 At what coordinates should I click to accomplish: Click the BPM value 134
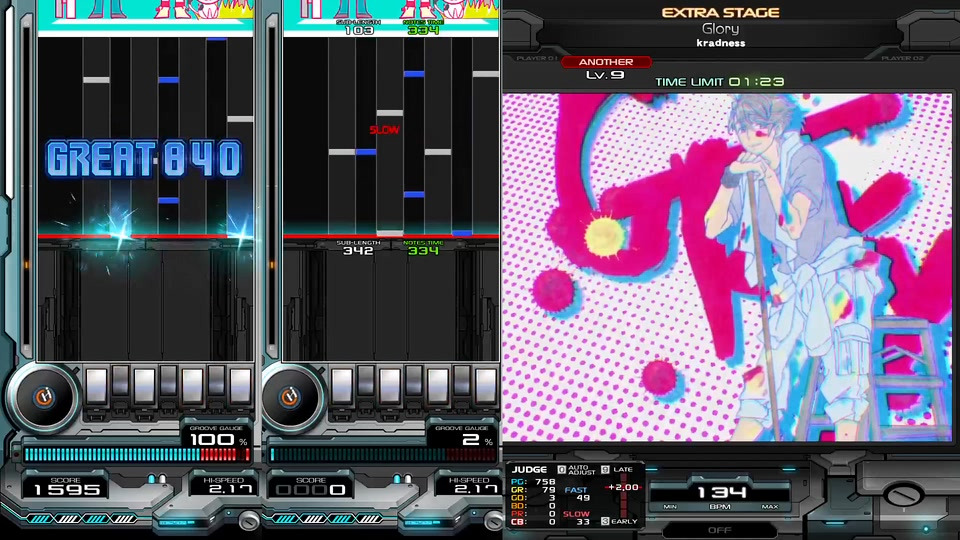(x=721, y=492)
